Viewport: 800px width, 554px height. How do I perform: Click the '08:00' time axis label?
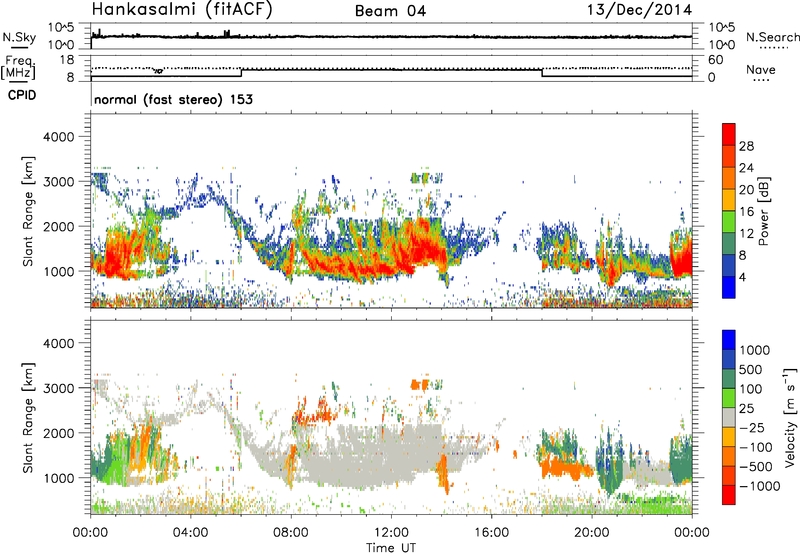click(291, 533)
